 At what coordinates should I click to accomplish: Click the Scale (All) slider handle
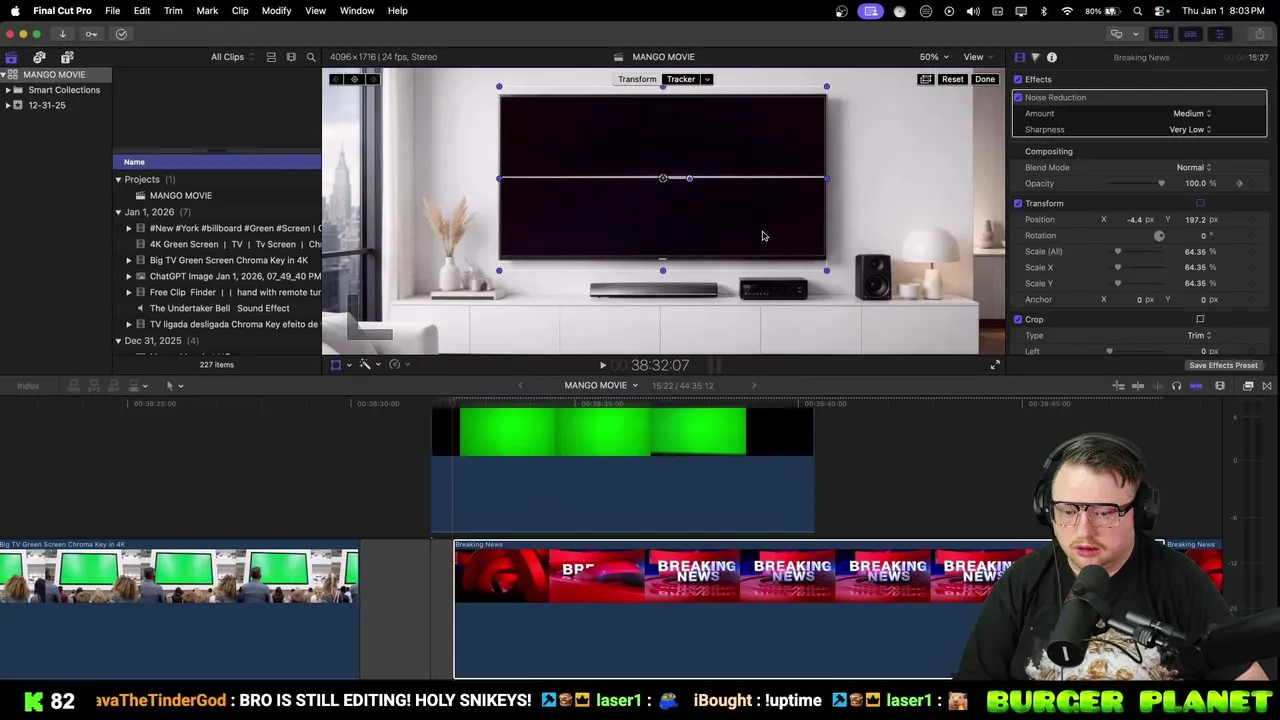pyautogui.click(x=1118, y=251)
